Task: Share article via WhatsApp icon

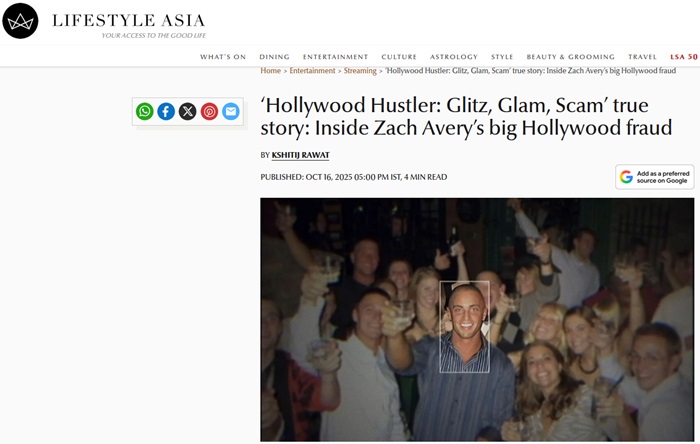Action: coord(145,111)
